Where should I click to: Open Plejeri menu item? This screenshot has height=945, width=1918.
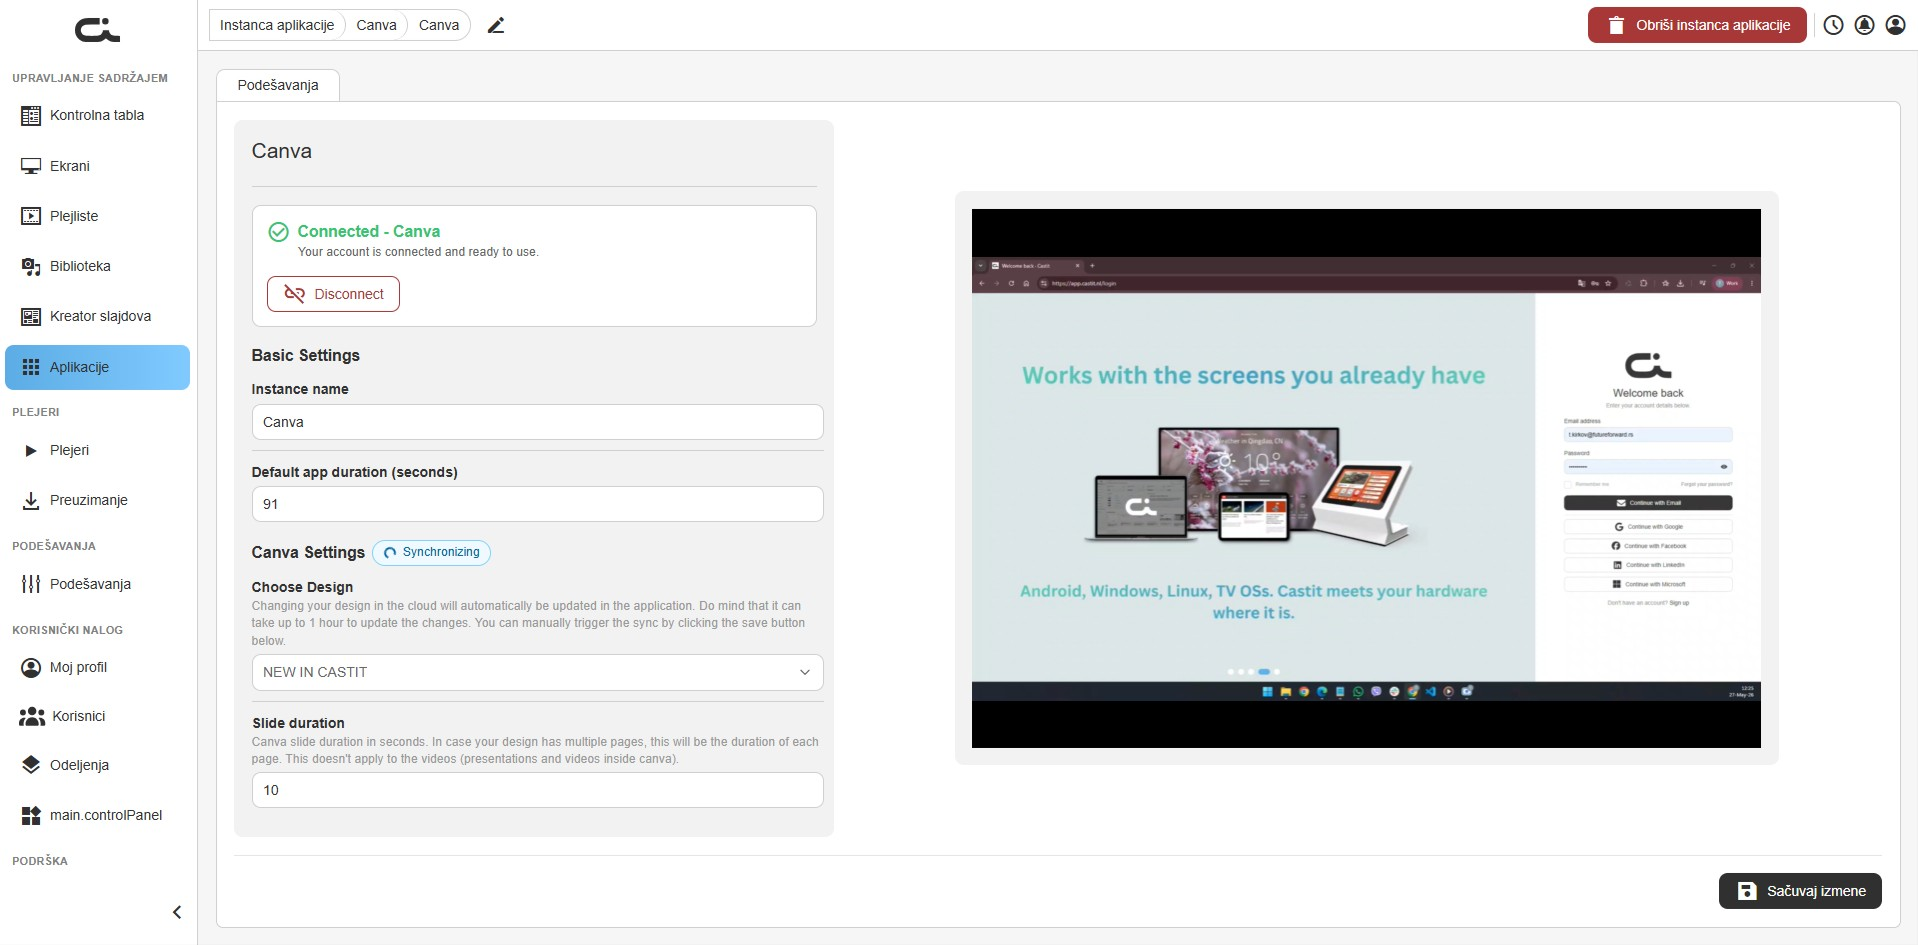pos(97,451)
